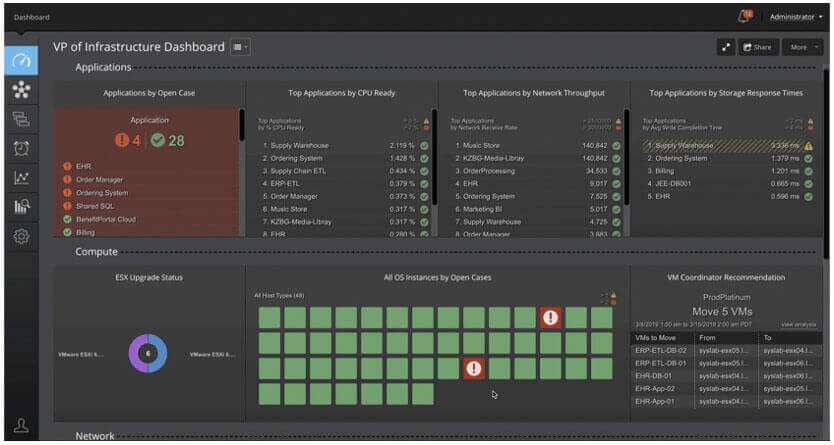Open the notifications bell in top bar

(746, 16)
